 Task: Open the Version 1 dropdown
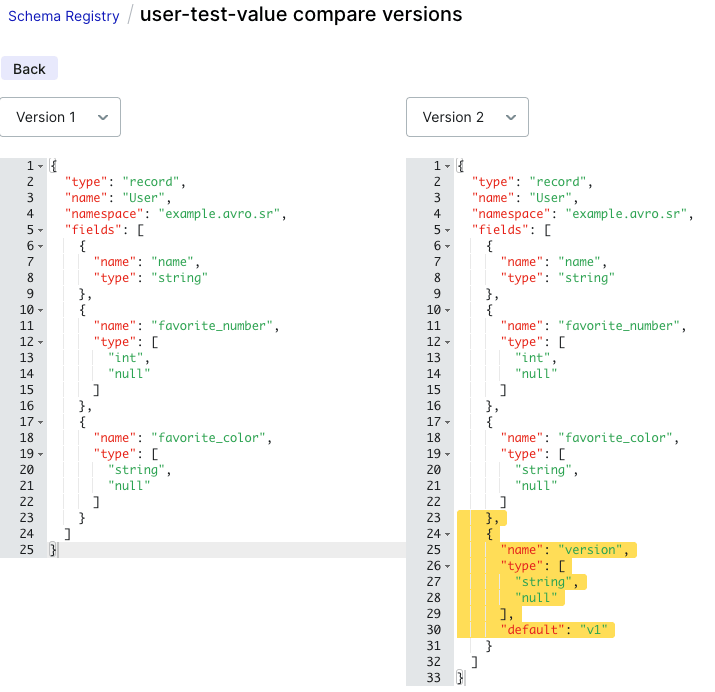coord(60,117)
